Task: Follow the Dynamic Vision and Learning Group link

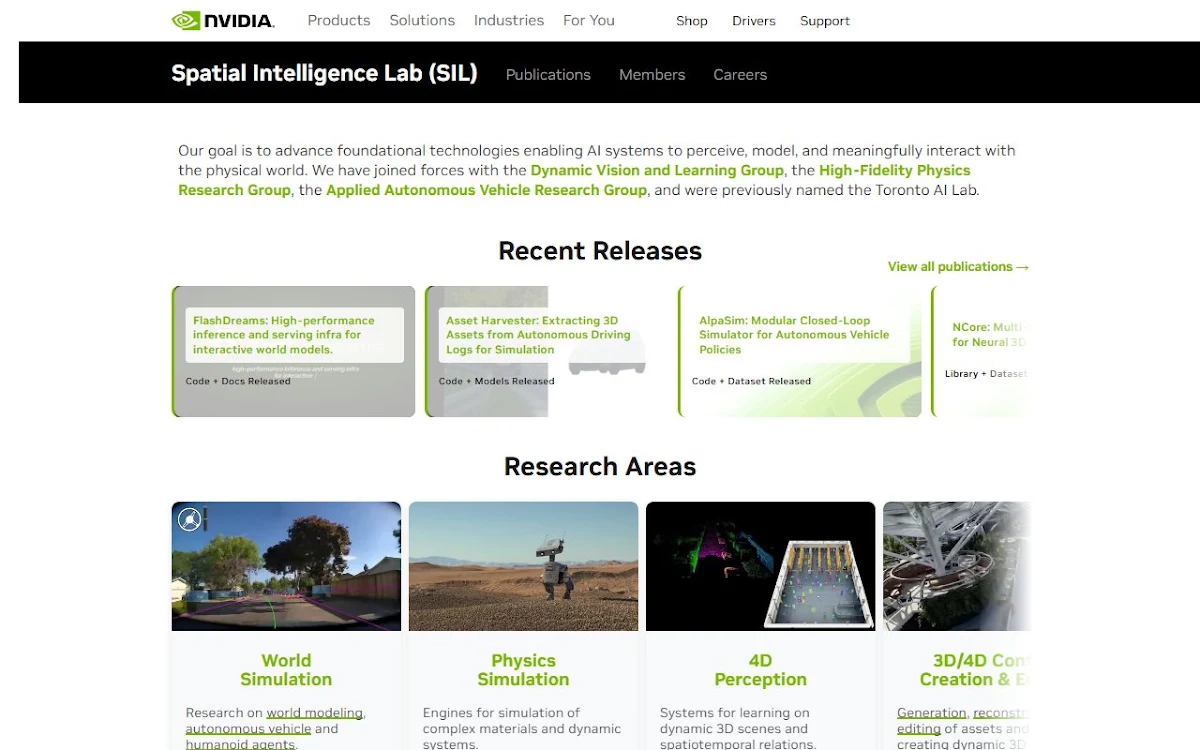Action: pos(657,170)
